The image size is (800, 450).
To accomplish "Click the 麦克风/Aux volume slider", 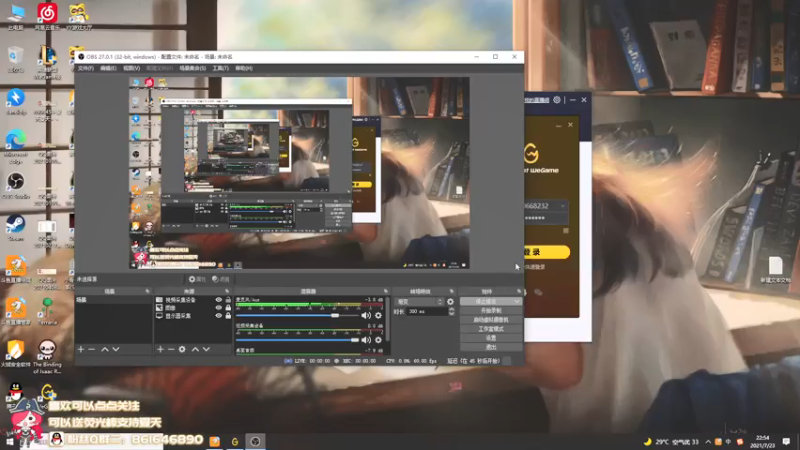I will [297, 315].
